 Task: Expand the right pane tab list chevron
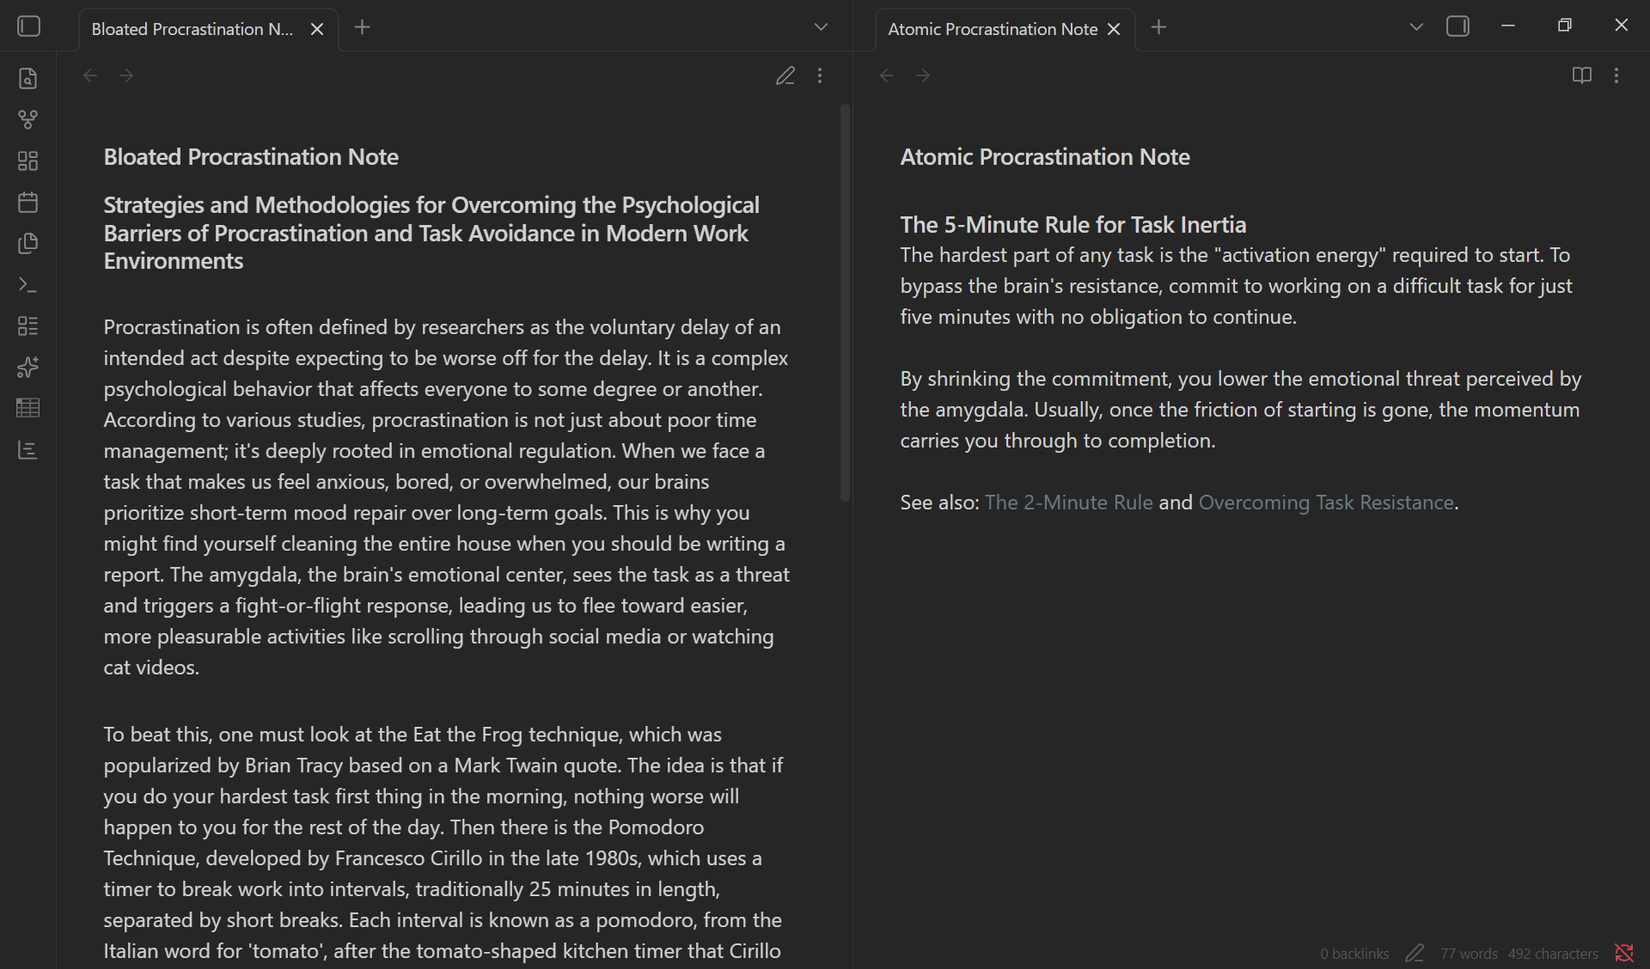click(x=1416, y=27)
